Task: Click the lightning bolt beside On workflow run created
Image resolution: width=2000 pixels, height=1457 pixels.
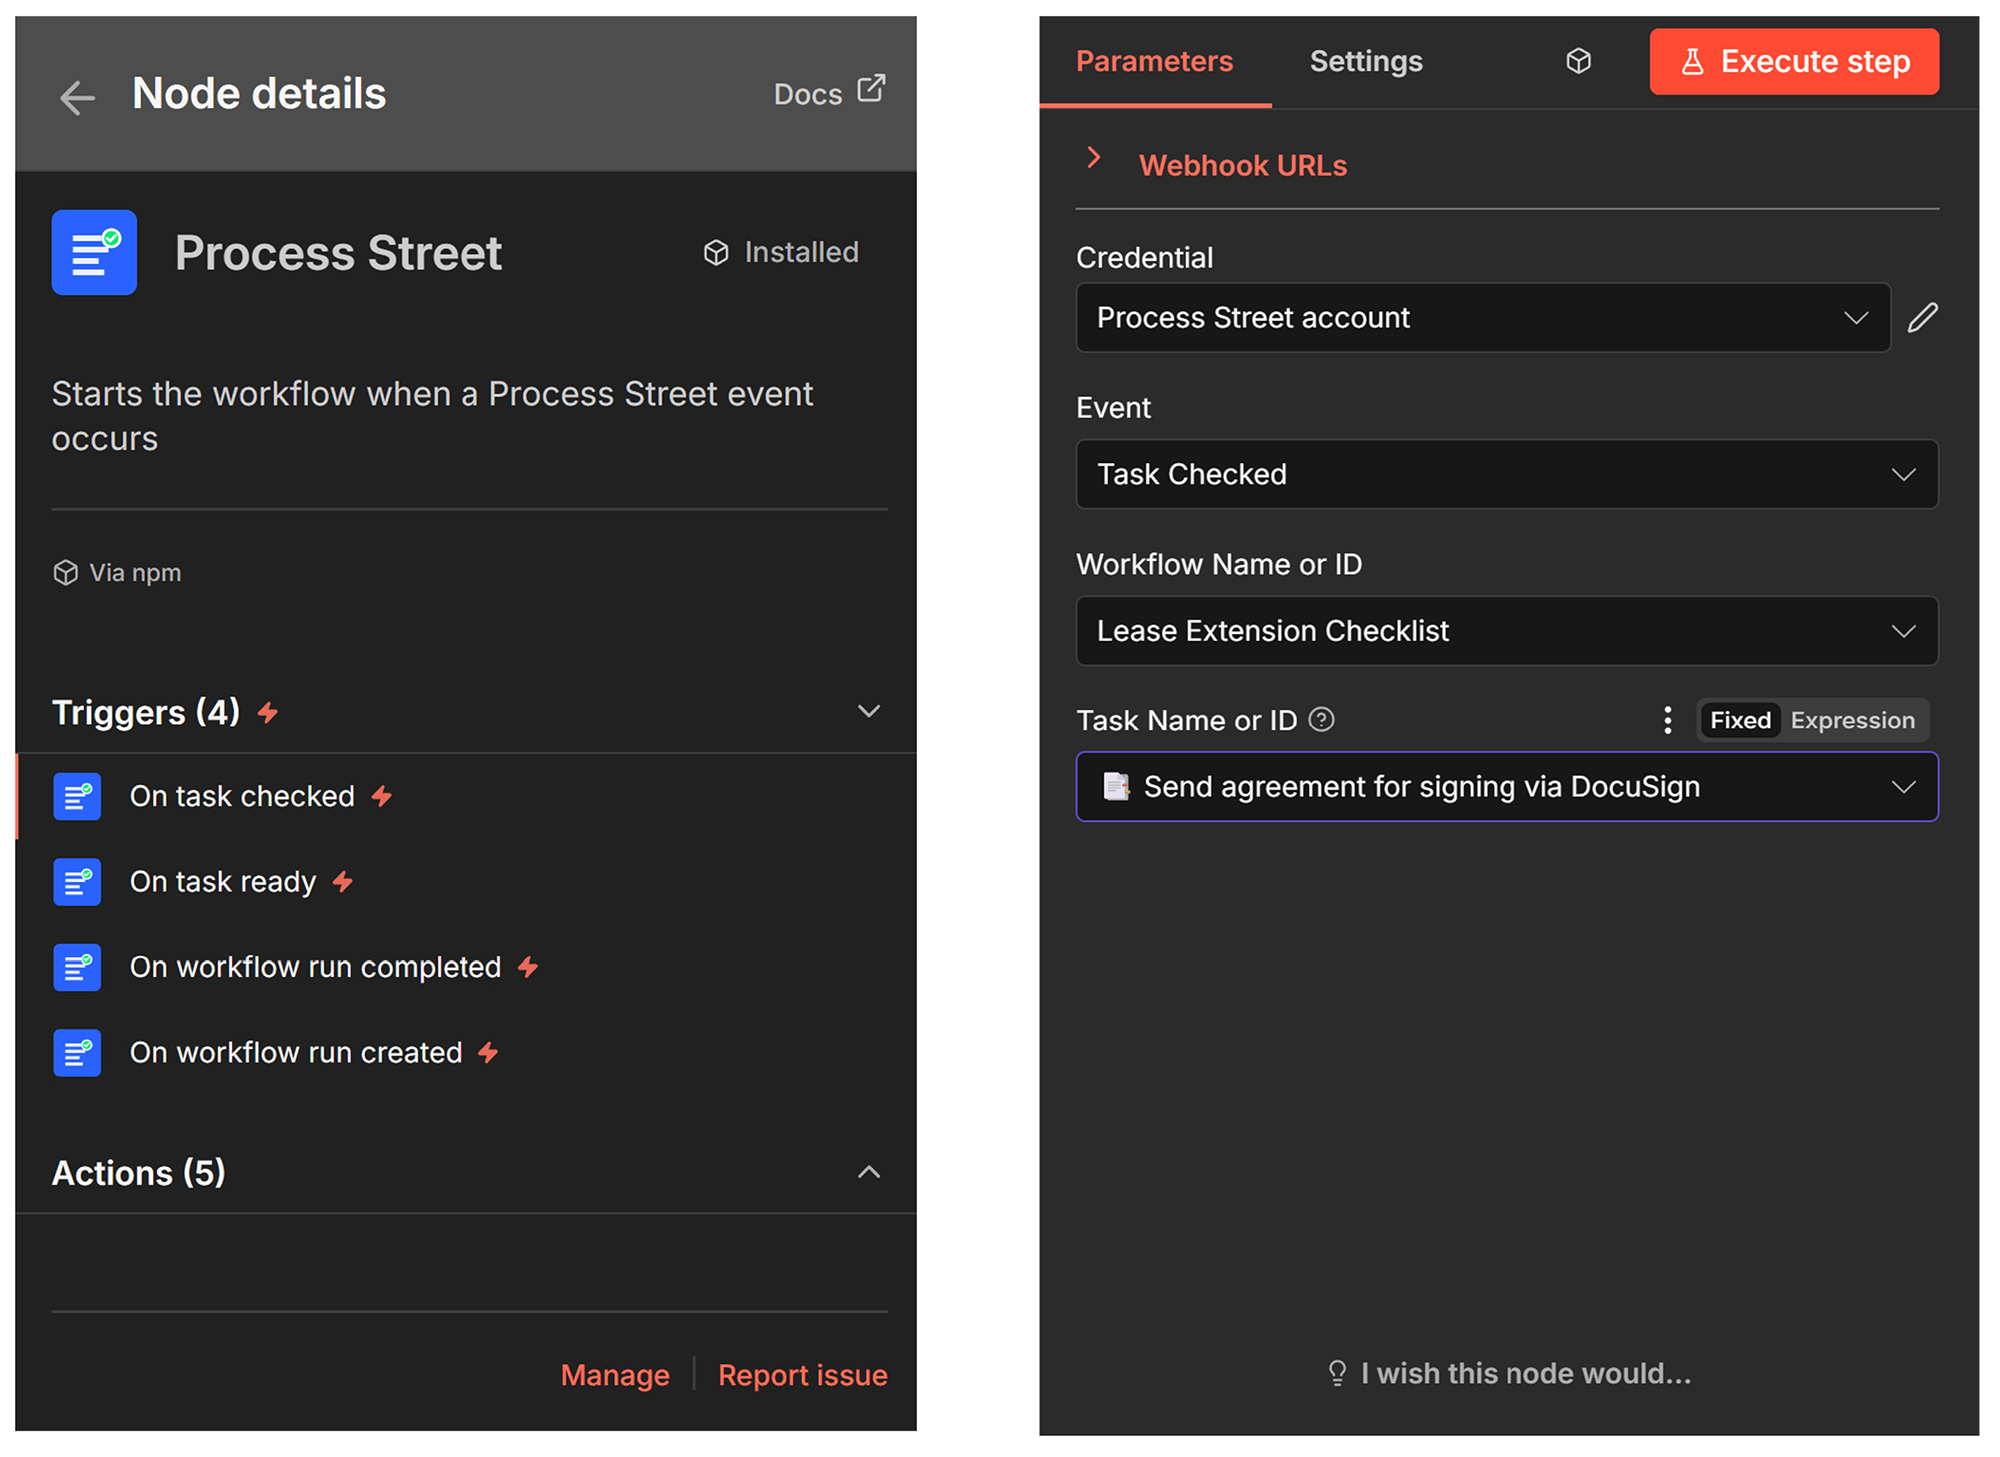Action: coord(488,1053)
